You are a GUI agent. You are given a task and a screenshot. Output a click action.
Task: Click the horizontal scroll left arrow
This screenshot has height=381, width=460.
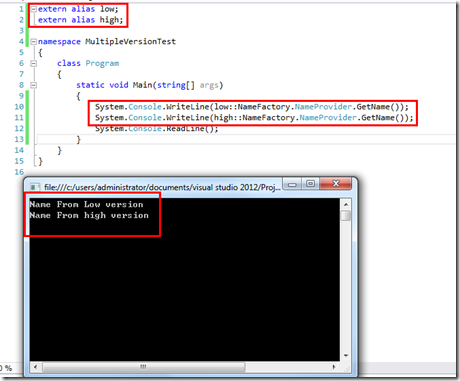[35, 367]
